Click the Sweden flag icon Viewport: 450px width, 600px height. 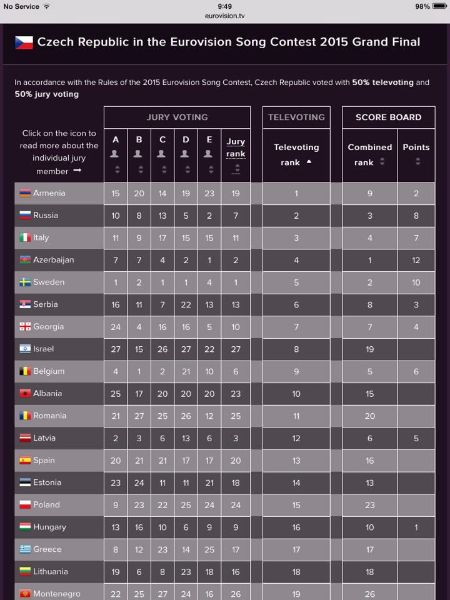(x=25, y=282)
